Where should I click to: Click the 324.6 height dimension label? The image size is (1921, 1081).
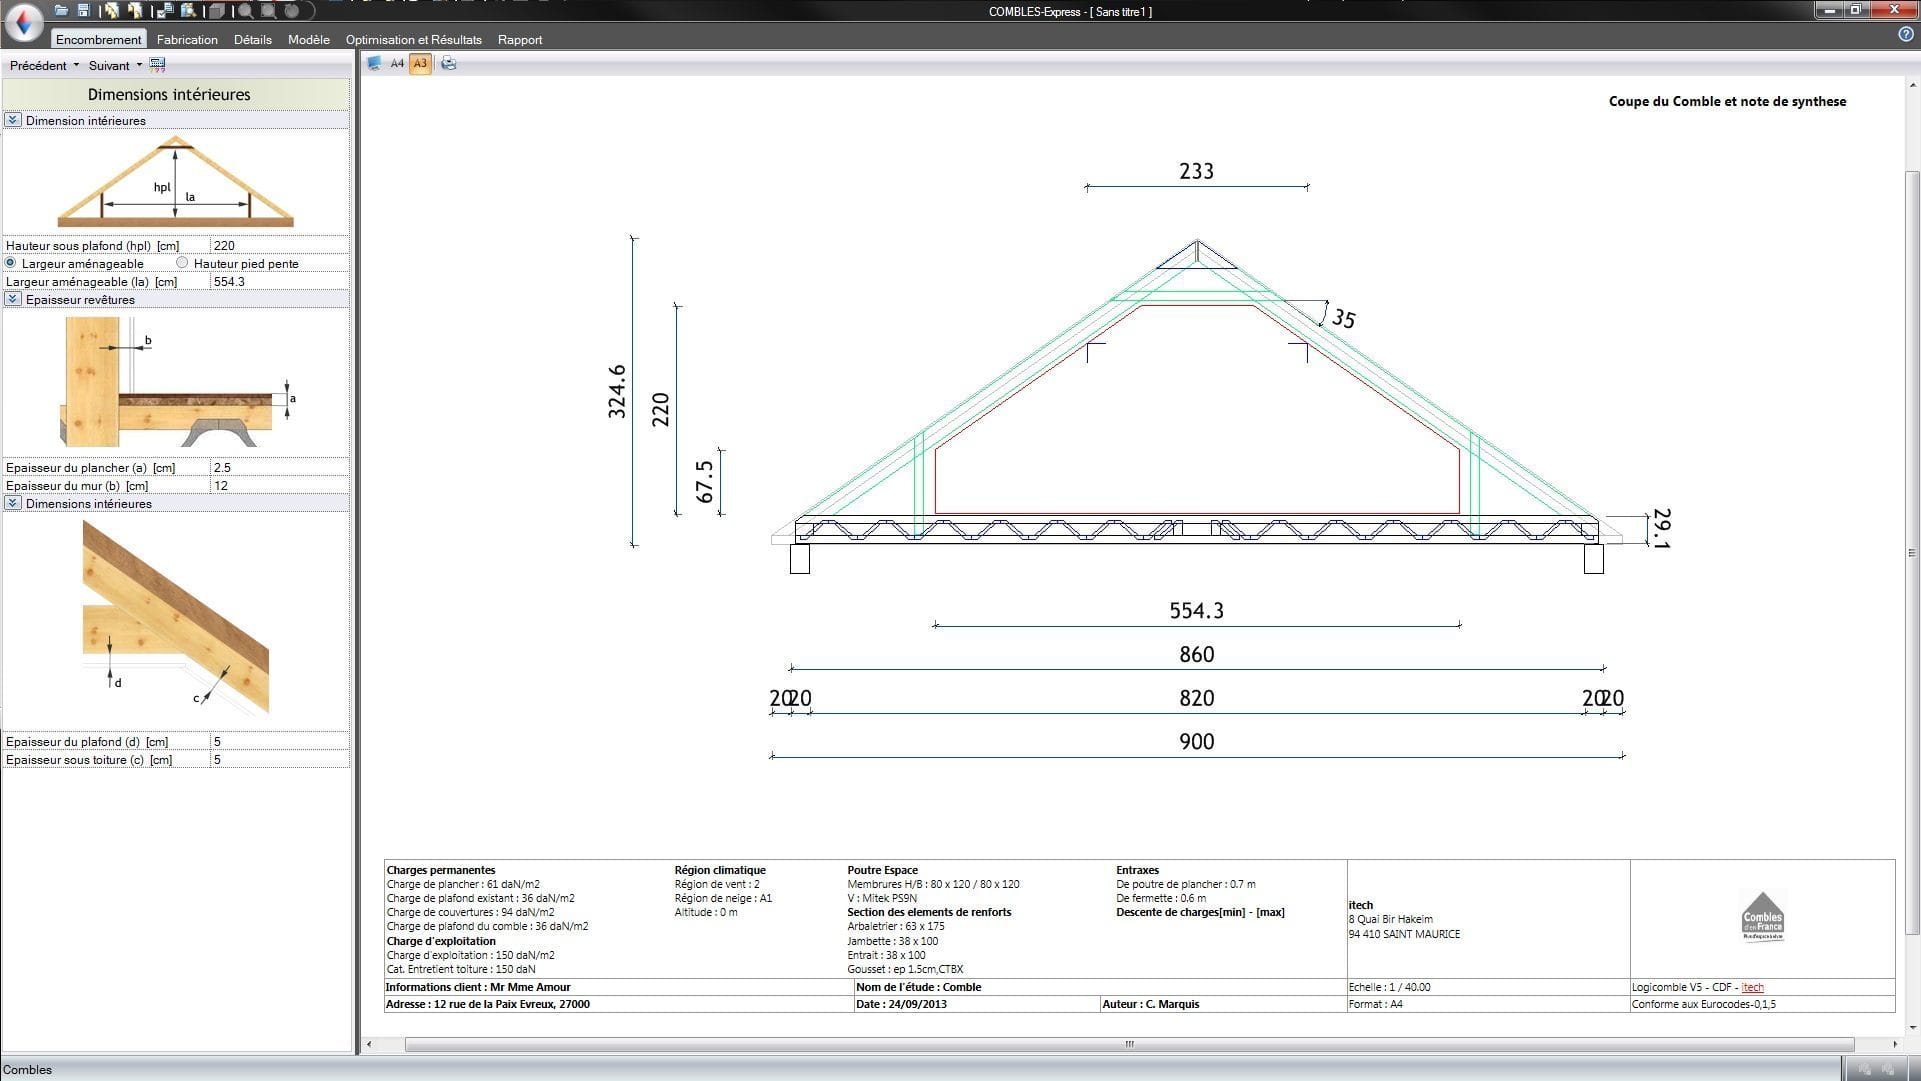[x=617, y=391]
